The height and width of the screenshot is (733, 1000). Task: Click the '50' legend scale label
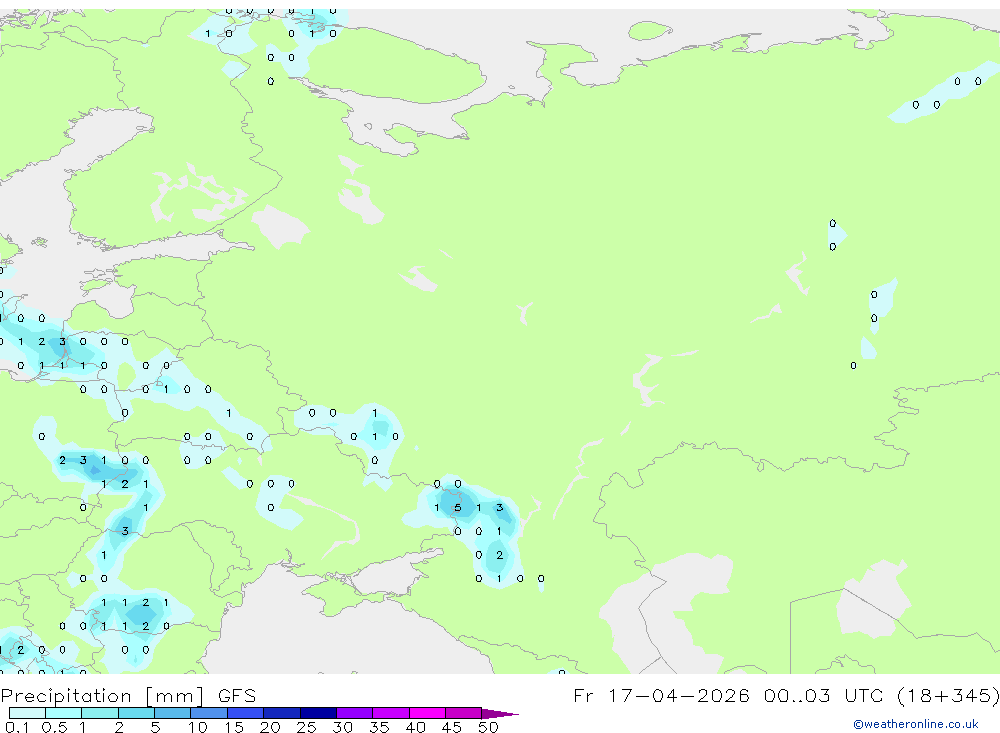coord(489,727)
